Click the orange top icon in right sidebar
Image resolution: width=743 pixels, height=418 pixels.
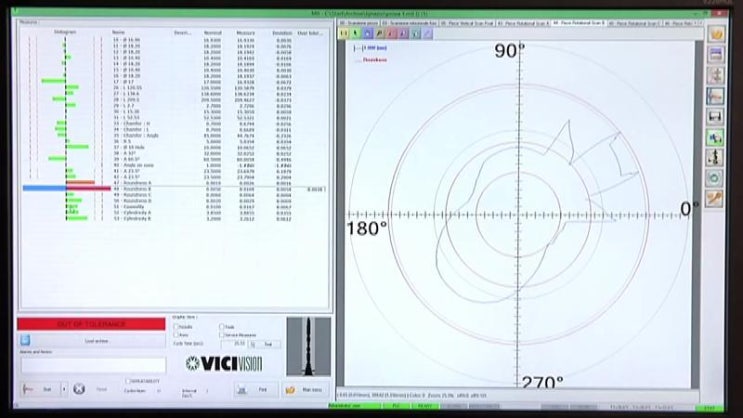[x=716, y=34]
